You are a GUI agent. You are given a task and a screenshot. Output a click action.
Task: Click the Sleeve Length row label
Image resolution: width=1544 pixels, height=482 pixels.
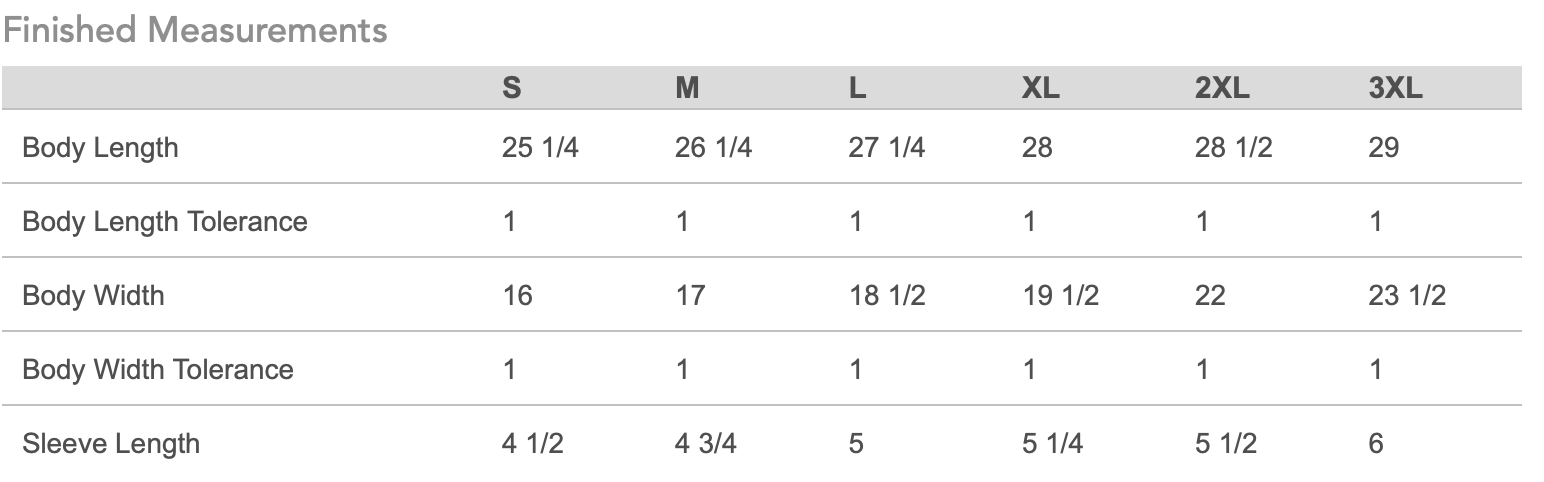[x=111, y=443]
